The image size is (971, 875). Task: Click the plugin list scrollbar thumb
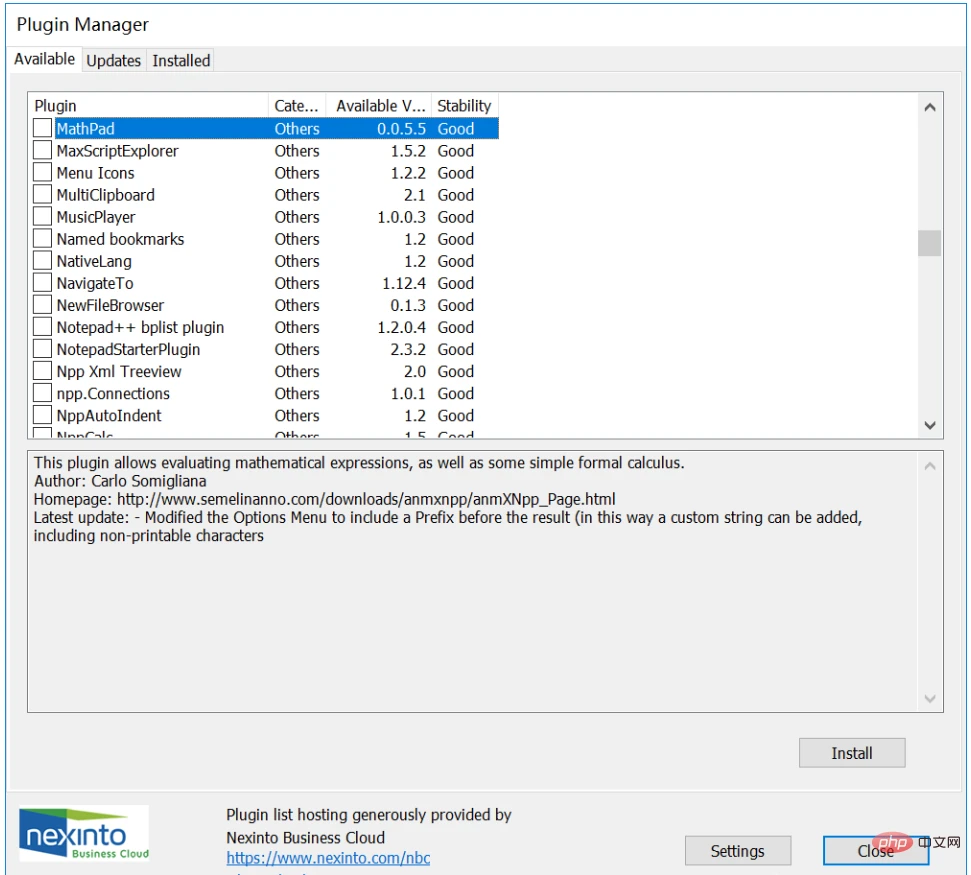[x=929, y=243]
